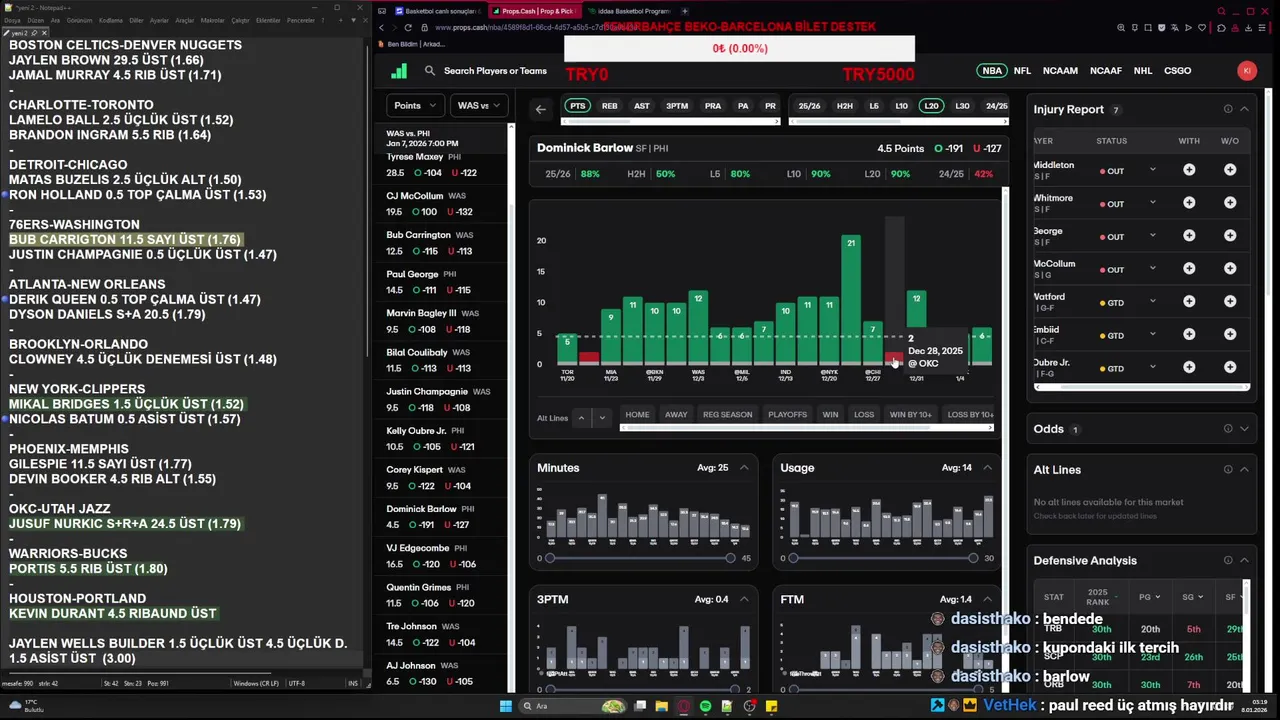This screenshot has height=720, width=1280.
Task: Open the Eklentiler menu in Notepad++
Action: point(269,20)
